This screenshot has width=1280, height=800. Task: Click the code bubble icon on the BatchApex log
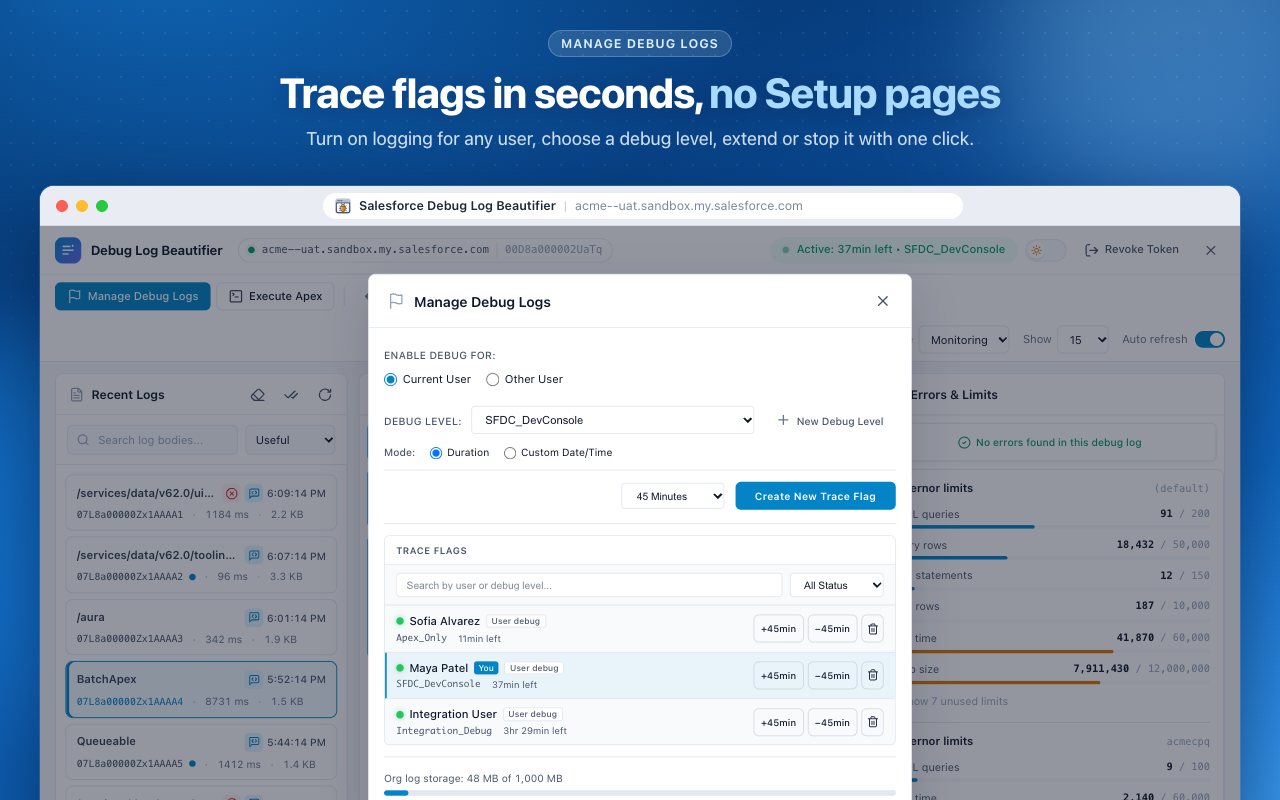click(x=254, y=680)
